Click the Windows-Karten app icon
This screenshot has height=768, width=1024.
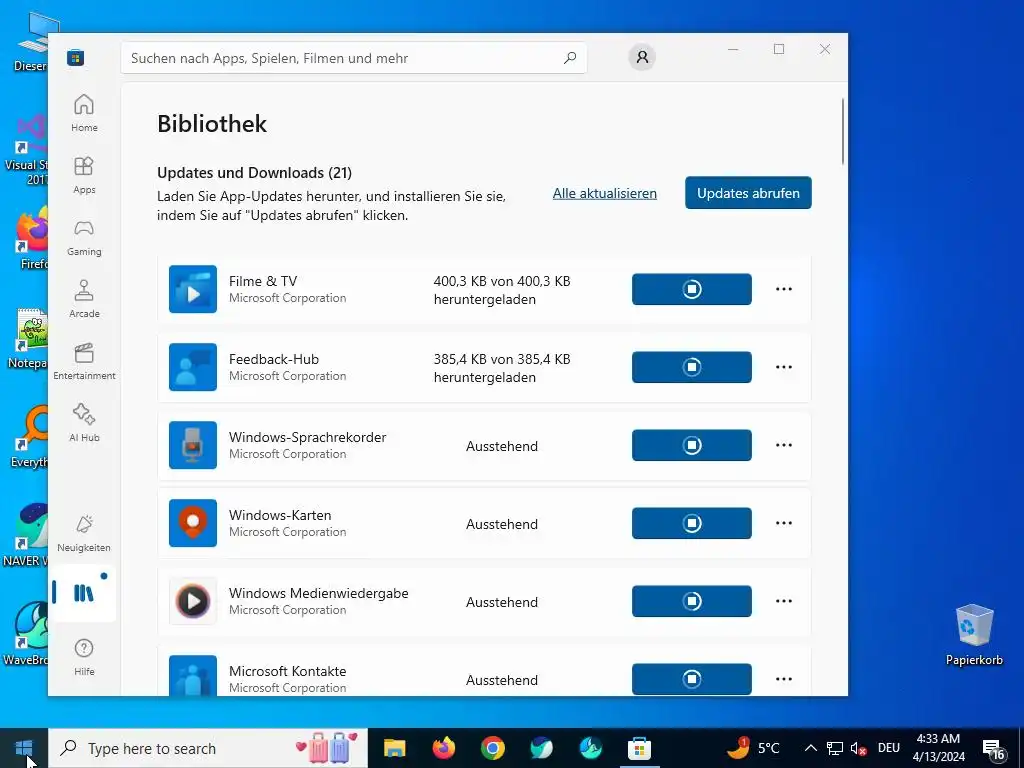pyautogui.click(x=193, y=523)
